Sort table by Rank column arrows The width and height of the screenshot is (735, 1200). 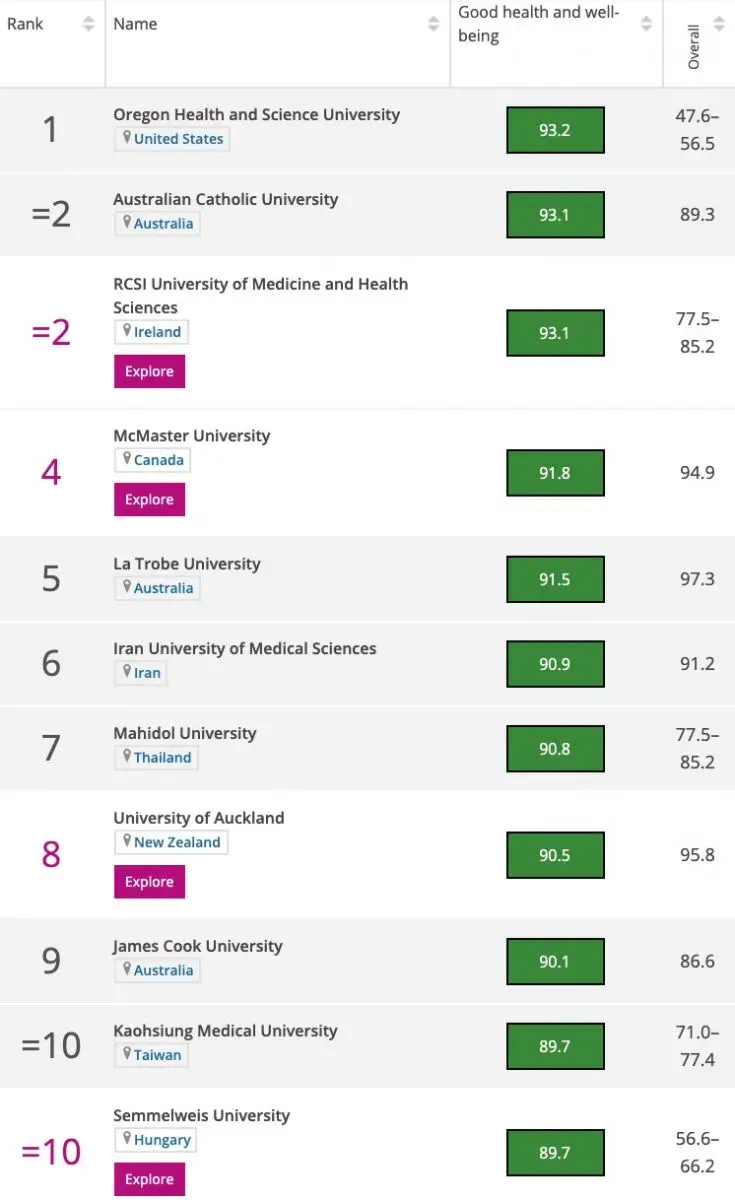(88, 24)
